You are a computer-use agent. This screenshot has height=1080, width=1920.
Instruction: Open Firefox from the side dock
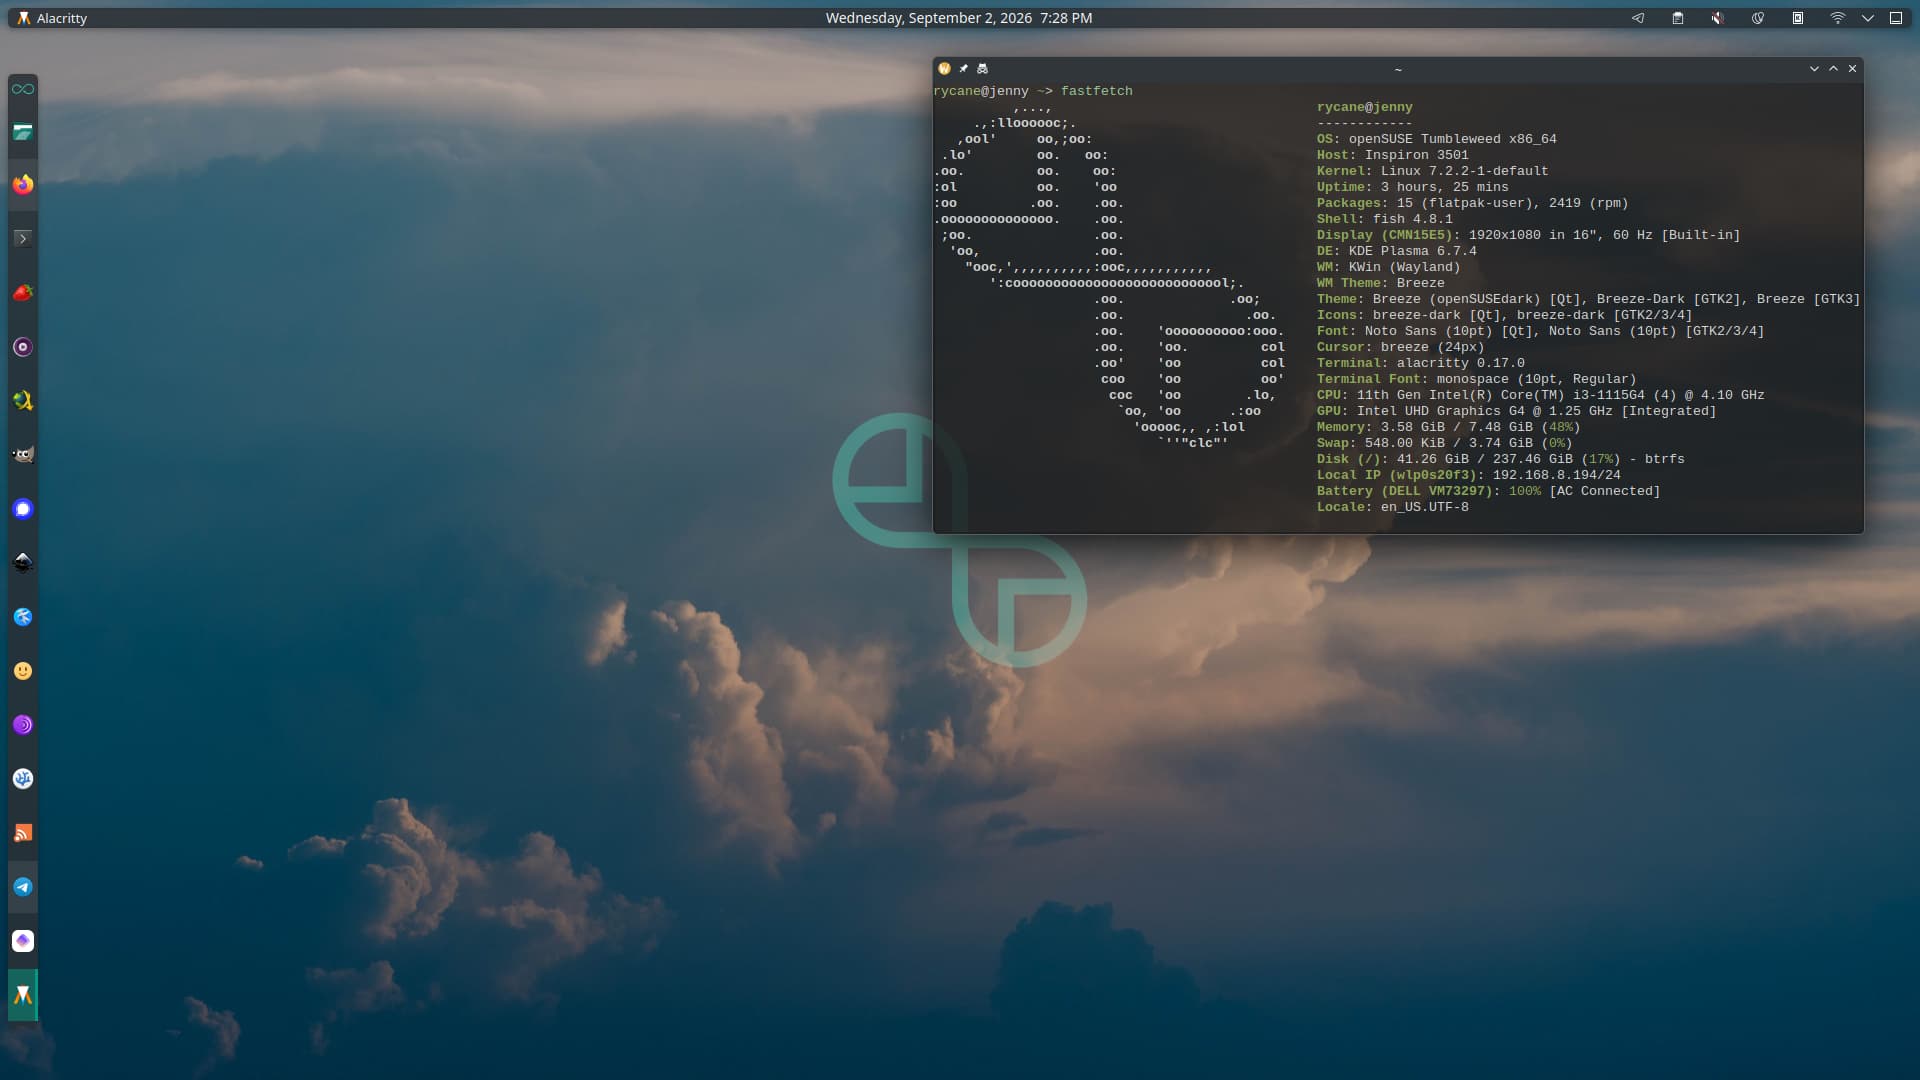pos(23,185)
